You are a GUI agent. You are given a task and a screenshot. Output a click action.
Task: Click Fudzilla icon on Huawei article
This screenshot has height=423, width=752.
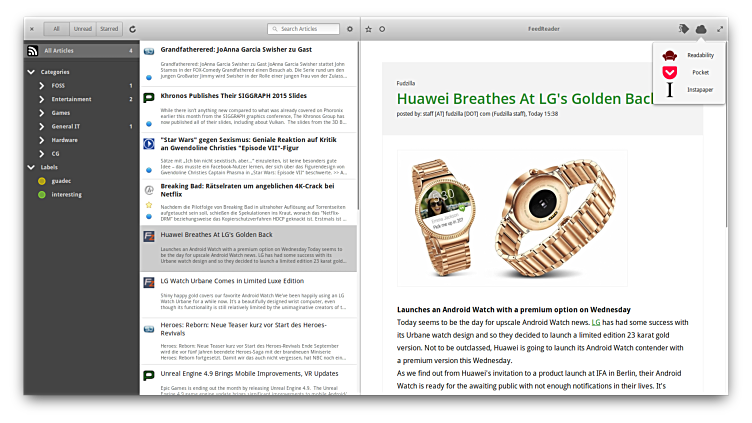pos(149,236)
